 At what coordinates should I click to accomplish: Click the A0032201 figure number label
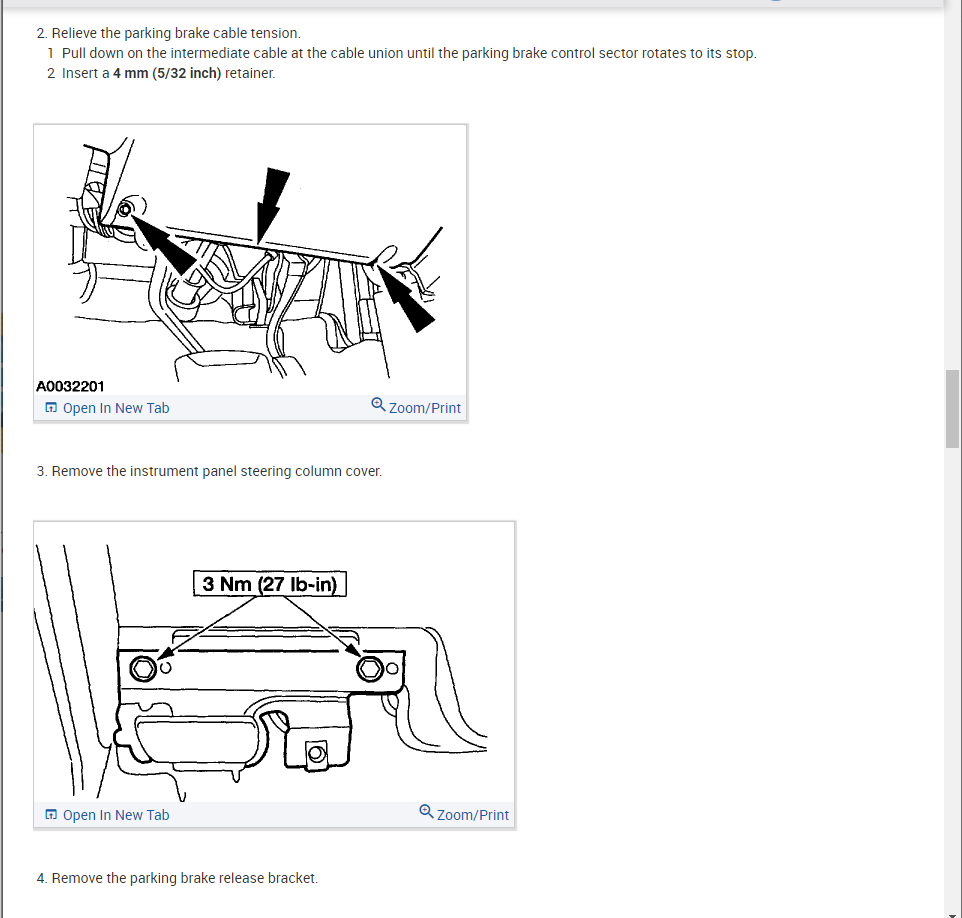pos(71,387)
